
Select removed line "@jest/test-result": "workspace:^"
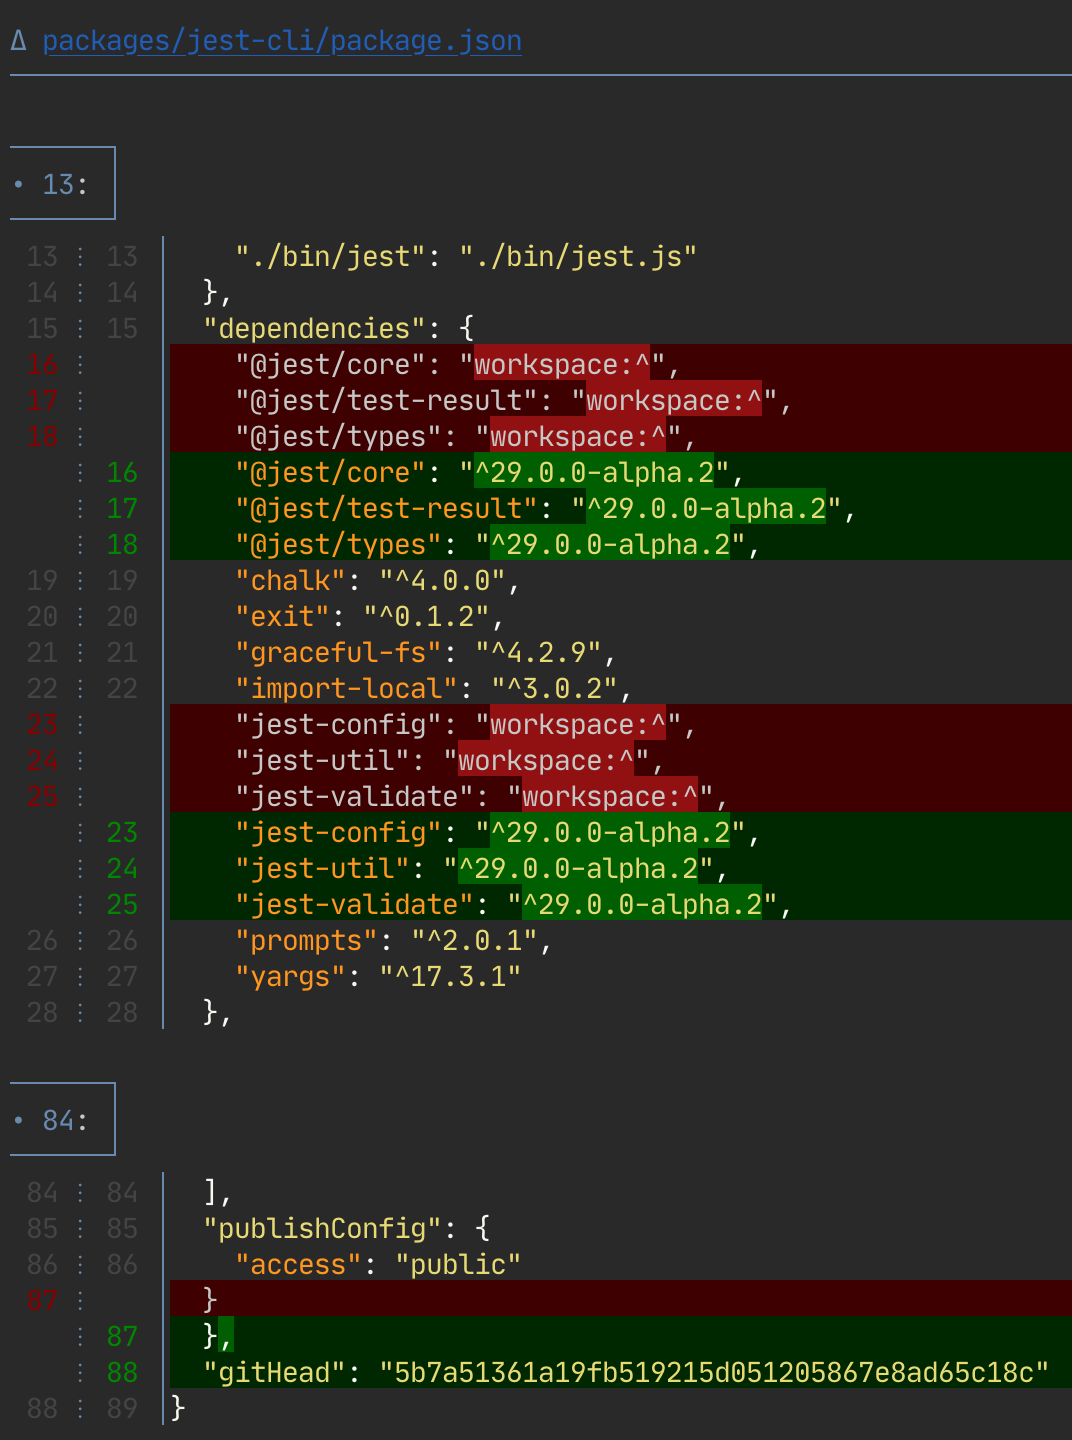tap(621, 400)
